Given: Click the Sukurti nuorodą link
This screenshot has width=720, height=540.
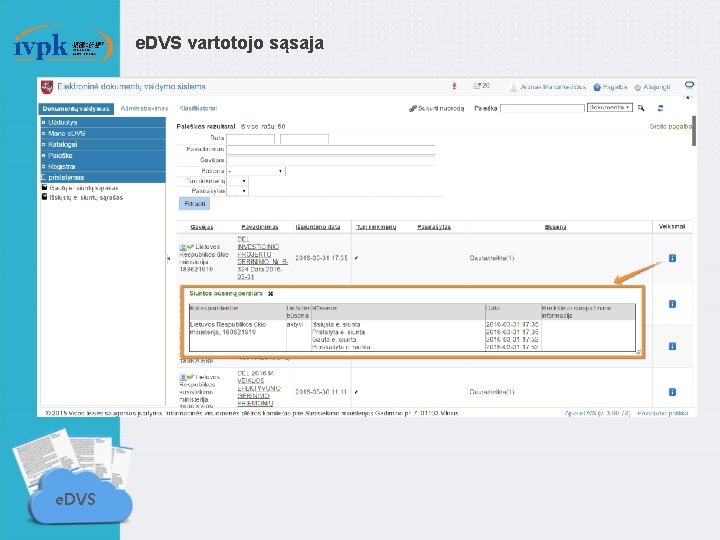Looking at the screenshot, I should [x=441, y=109].
